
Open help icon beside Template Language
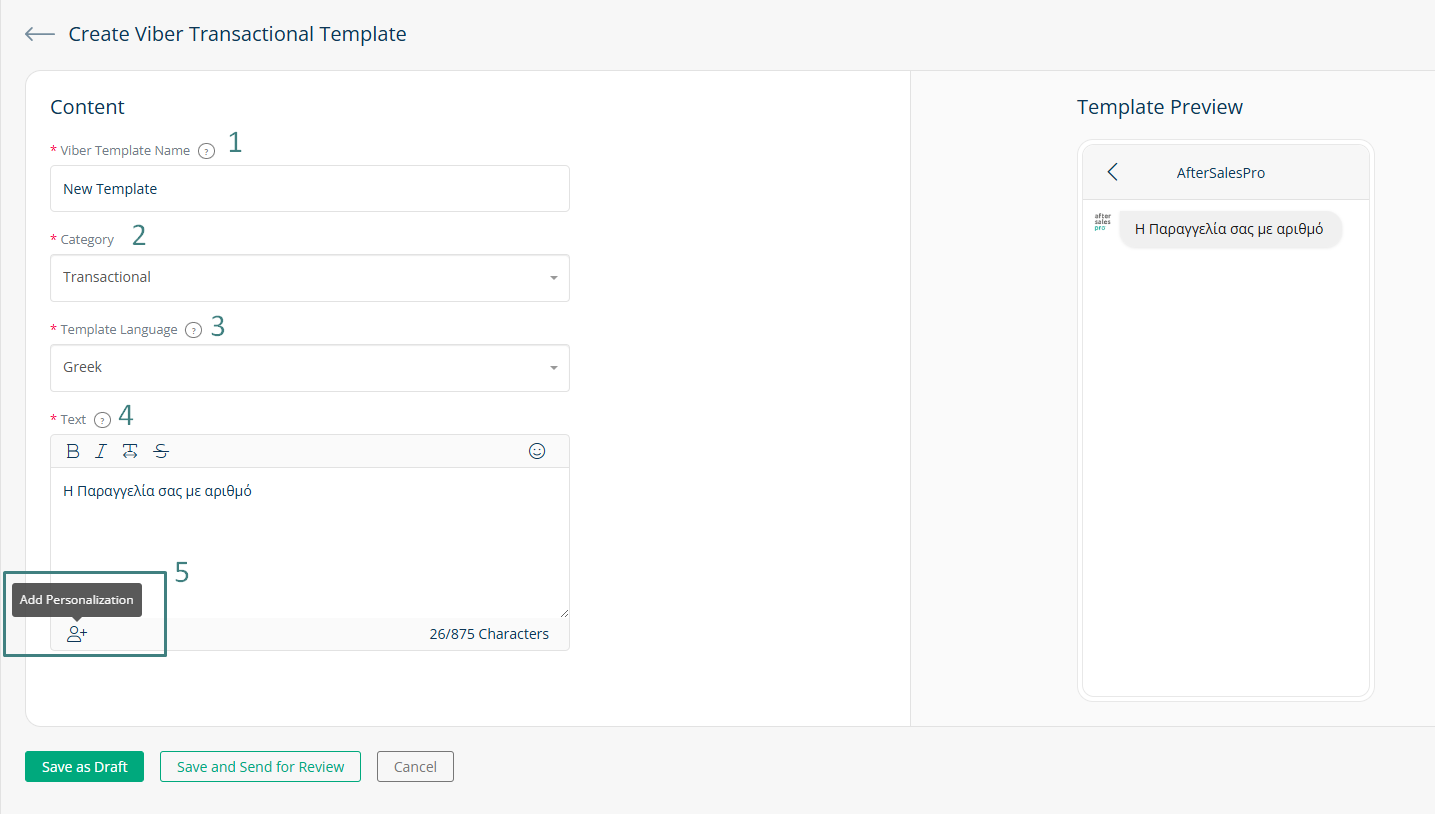[194, 330]
